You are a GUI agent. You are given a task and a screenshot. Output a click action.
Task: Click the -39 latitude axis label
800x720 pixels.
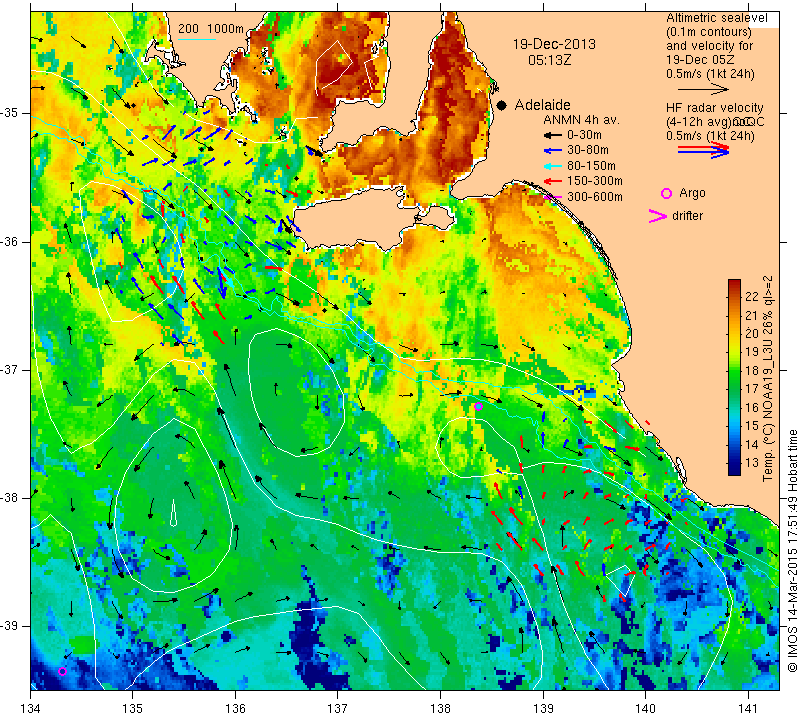click(x=11, y=626)
